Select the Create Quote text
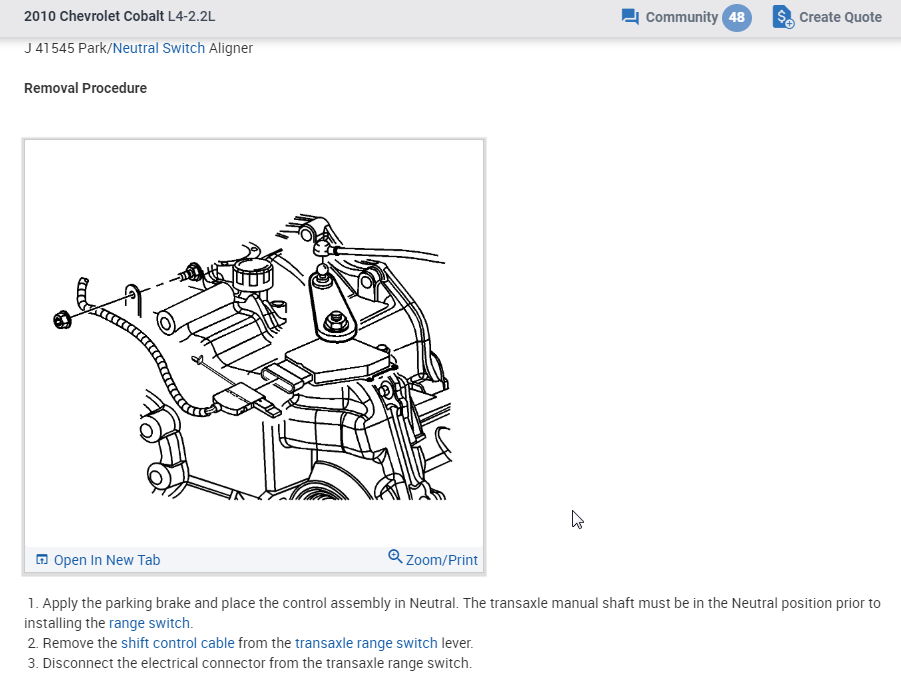This screenshot has width=901, height=695. pyautogui.click(x=840, y=17)
